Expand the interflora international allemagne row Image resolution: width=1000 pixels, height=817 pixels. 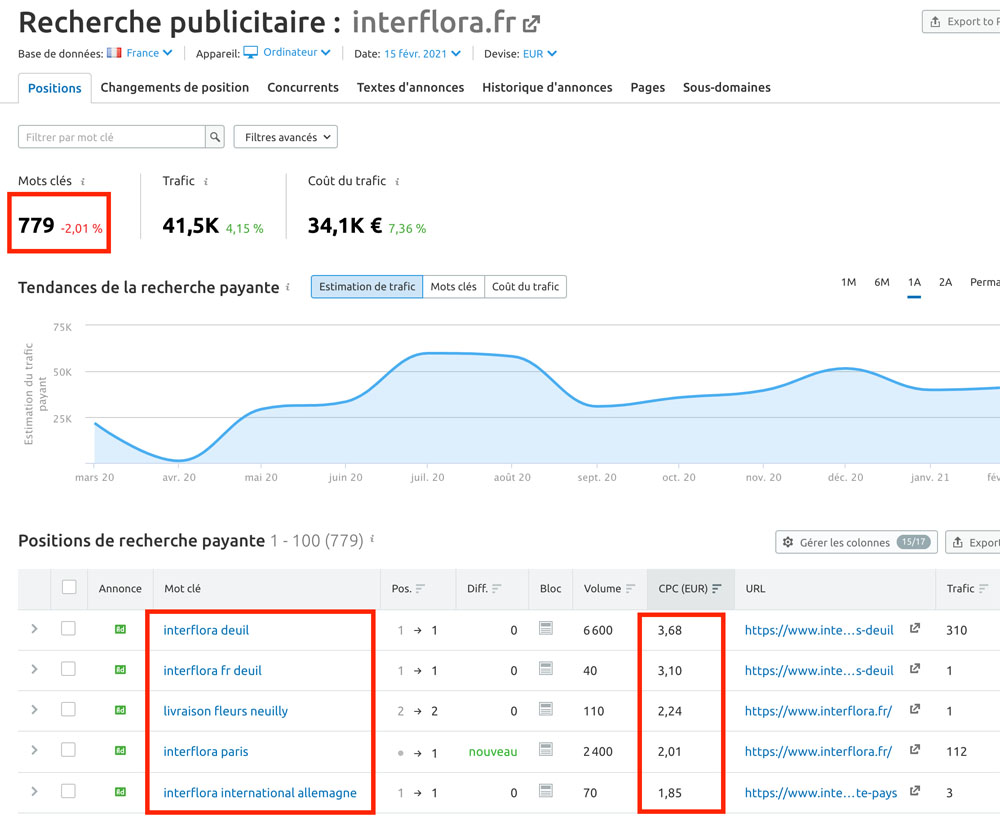(x=34, y=791)
